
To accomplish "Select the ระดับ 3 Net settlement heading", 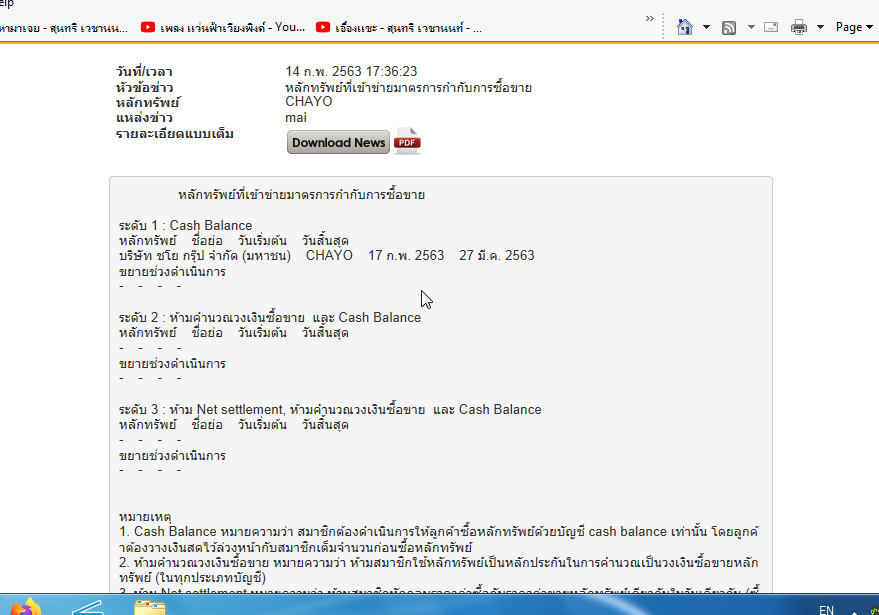I will point(330,409).
